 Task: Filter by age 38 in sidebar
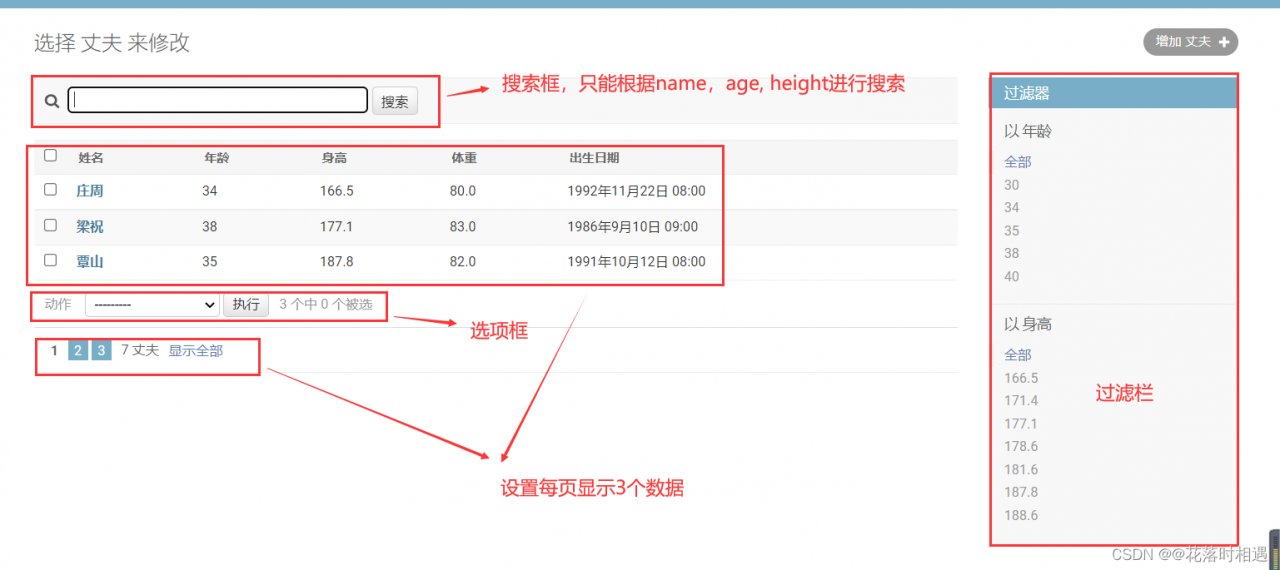tap(1012, 254)
